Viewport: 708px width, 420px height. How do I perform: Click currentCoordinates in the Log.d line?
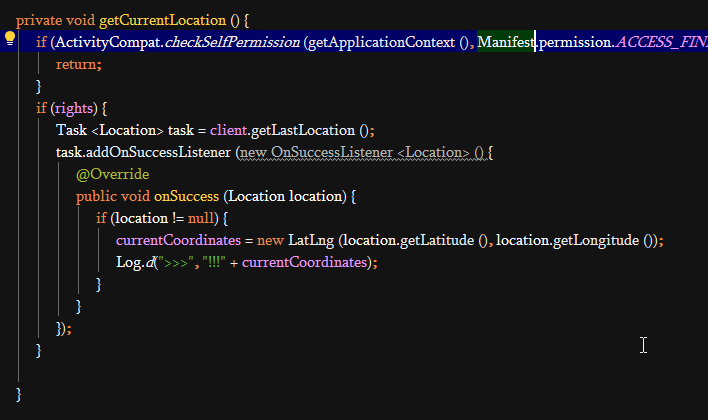coord(304,262)
